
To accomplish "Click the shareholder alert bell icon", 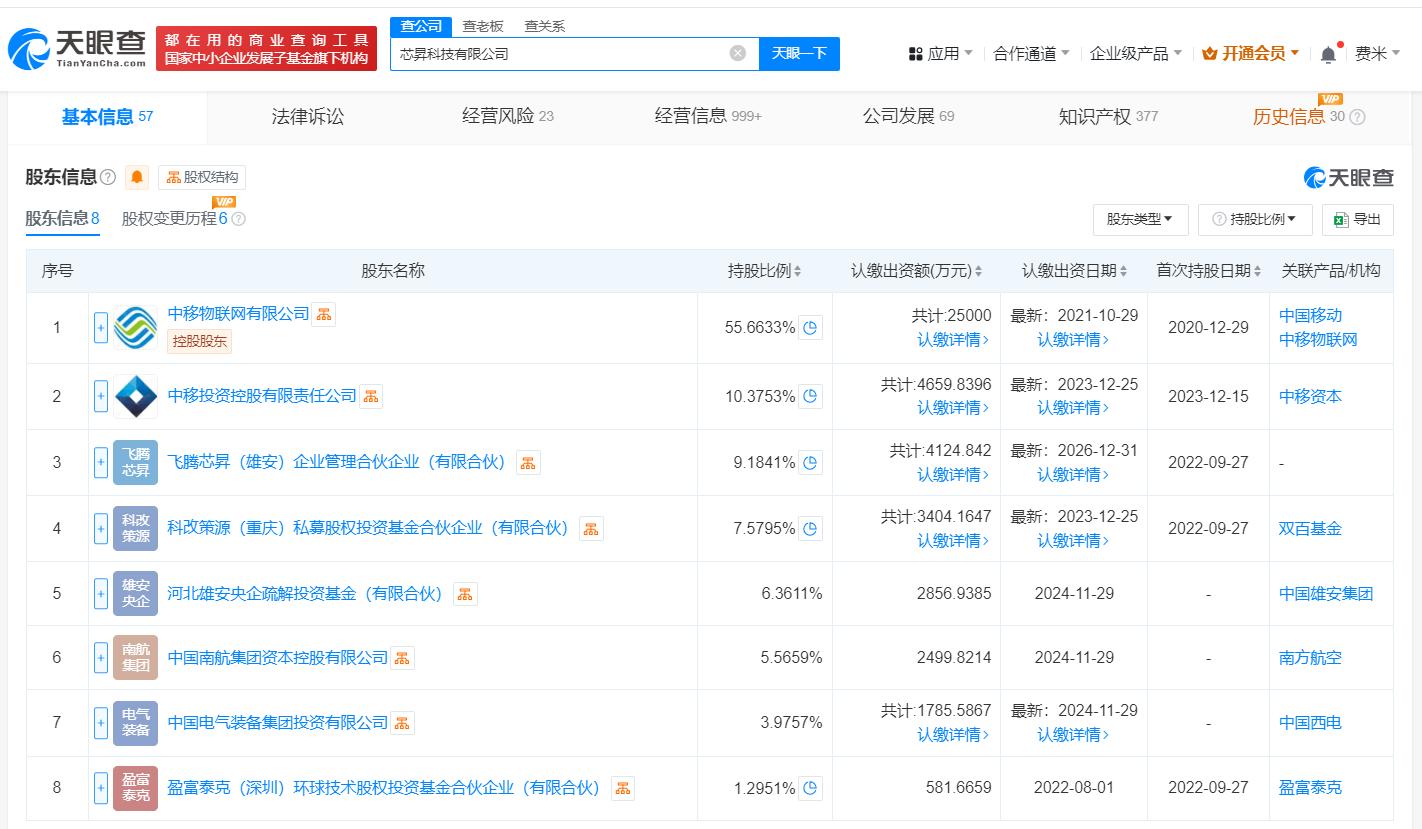I will point(138,178).
